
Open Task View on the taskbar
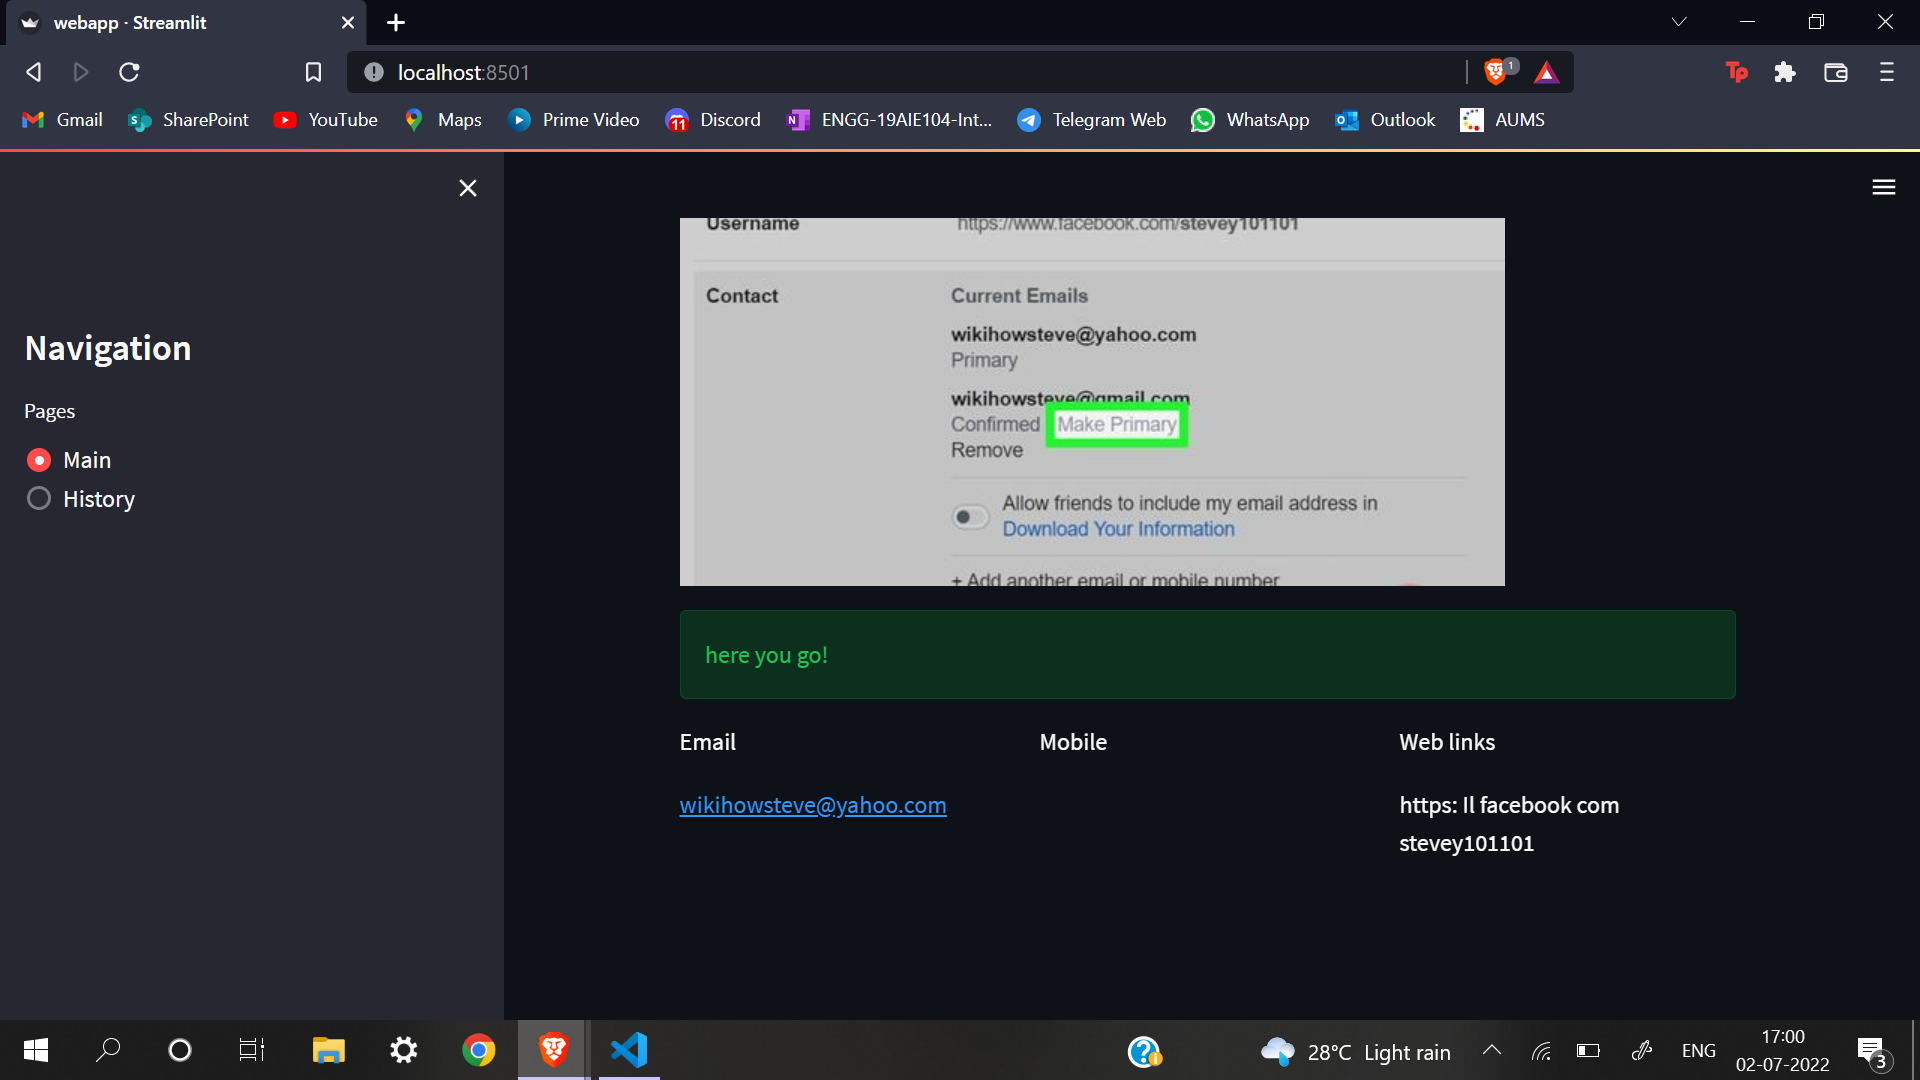click(252, 1050)
